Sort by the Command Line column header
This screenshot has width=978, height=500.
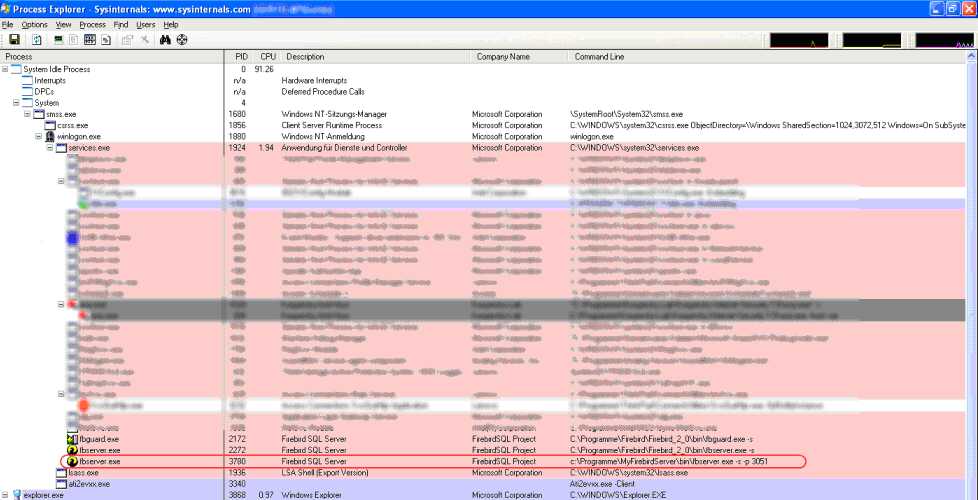pyautogui.click(x=767, y=57)
